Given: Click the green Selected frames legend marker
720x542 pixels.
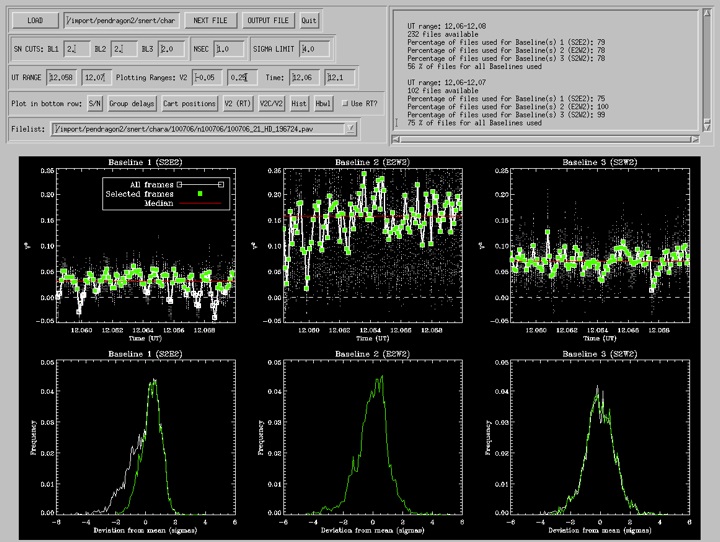Looking at the screenshot, I should [200, 194].
